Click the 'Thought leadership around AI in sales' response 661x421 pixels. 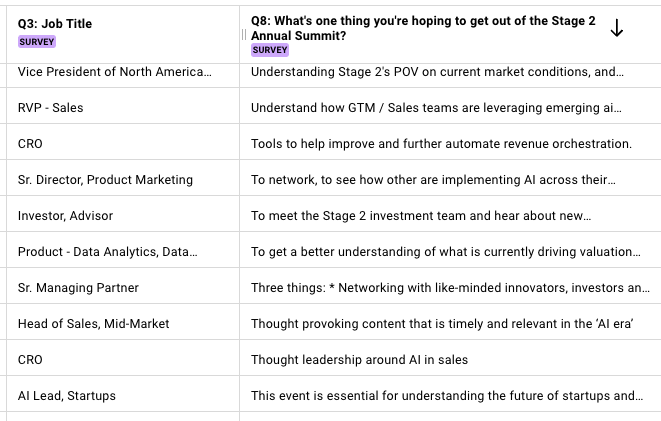(359, 360)
